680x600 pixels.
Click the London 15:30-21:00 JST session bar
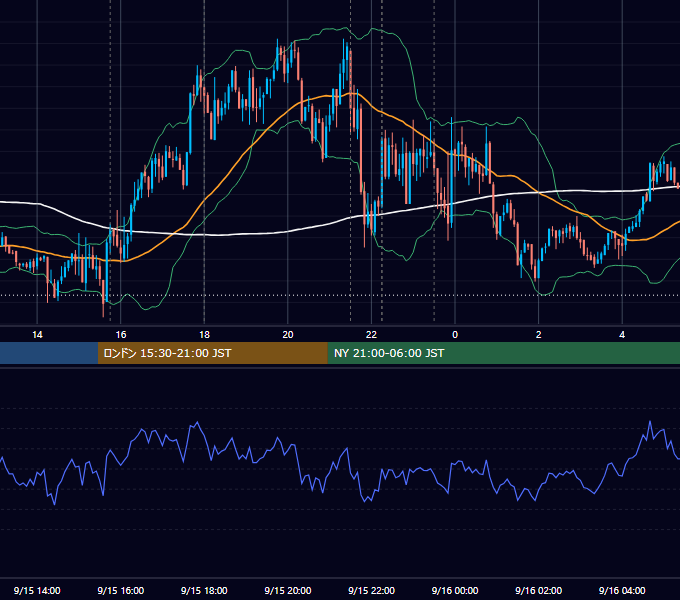point(212,353)
